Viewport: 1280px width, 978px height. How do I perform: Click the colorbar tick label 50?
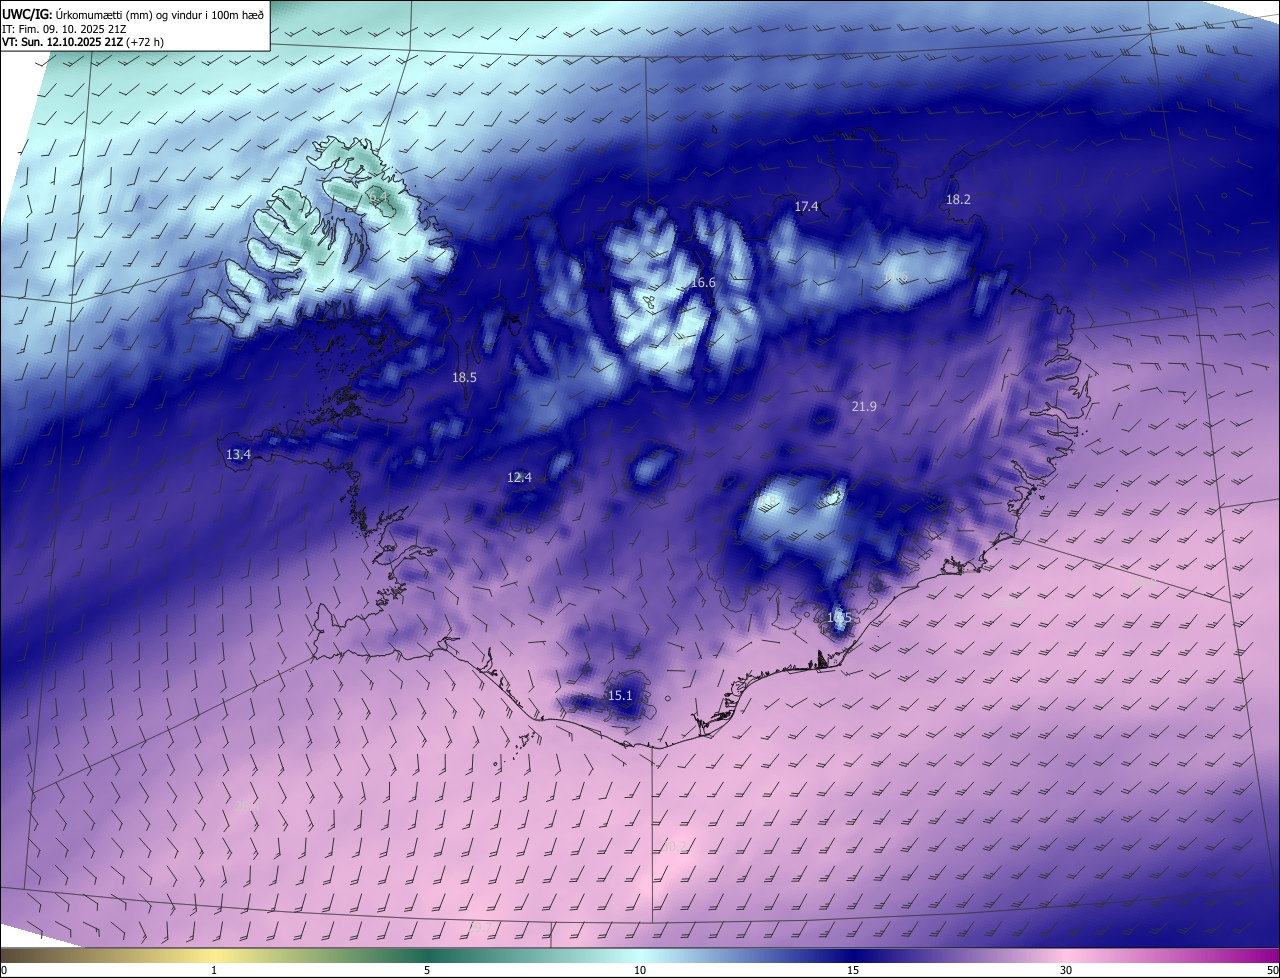pyautogui.click(x=1272, y=970)
